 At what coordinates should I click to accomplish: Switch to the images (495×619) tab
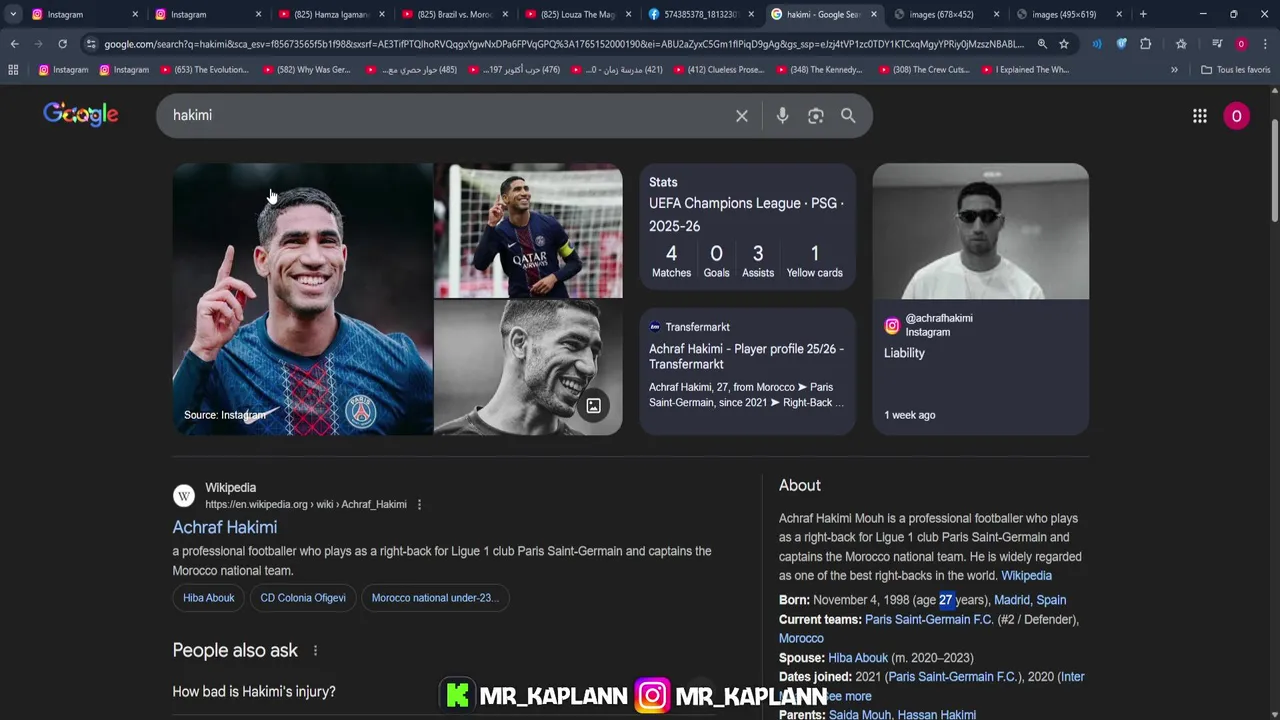tap(1069, 14)
